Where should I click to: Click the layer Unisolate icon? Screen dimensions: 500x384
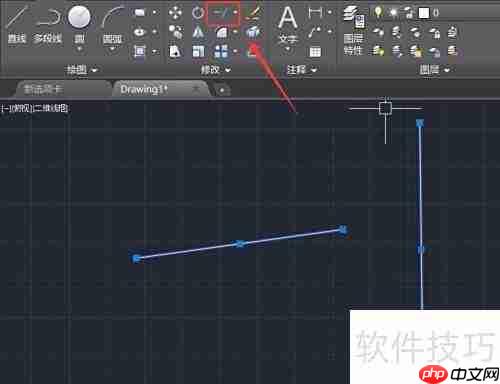(x=397, y=51)
